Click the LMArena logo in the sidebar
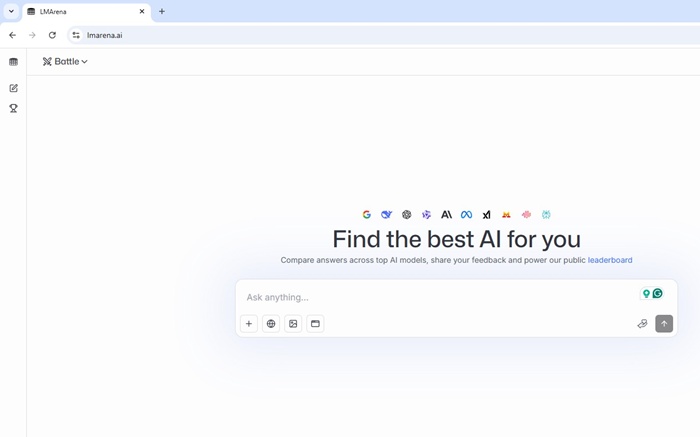700x437 pixels. (13, 62)
